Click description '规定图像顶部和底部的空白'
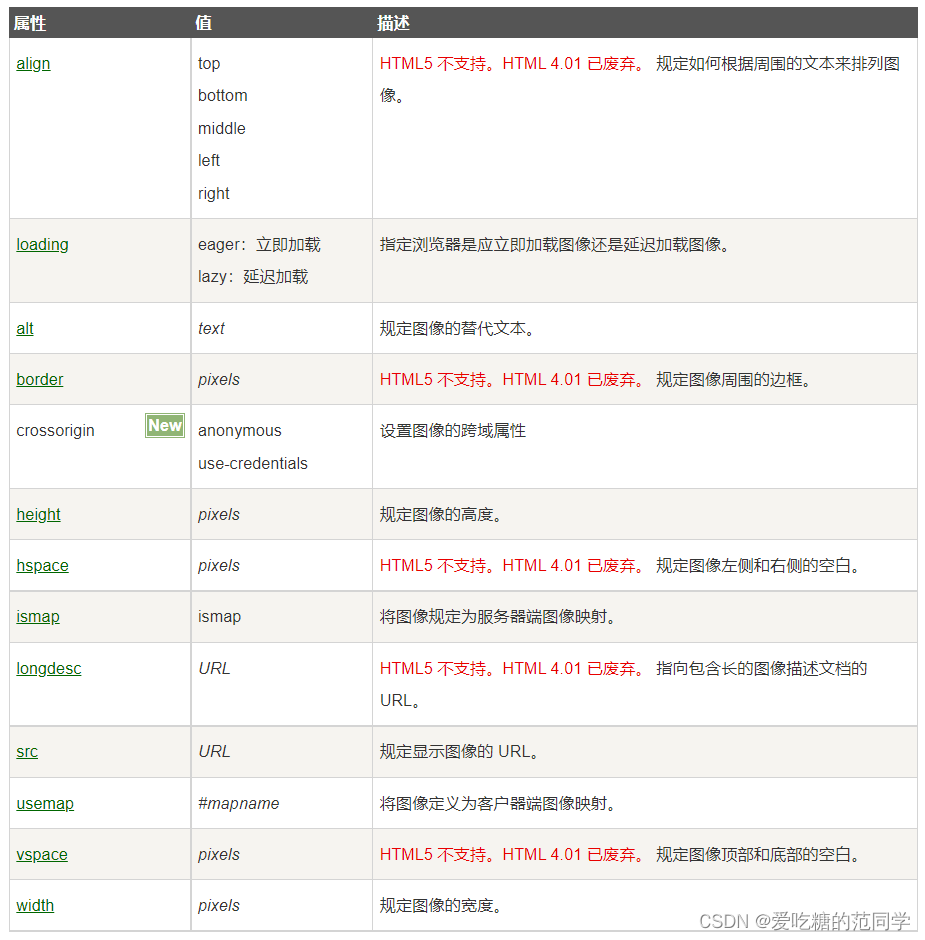This screenshot has width=925, height=940. pyautogui.click(x=757, y=854)
